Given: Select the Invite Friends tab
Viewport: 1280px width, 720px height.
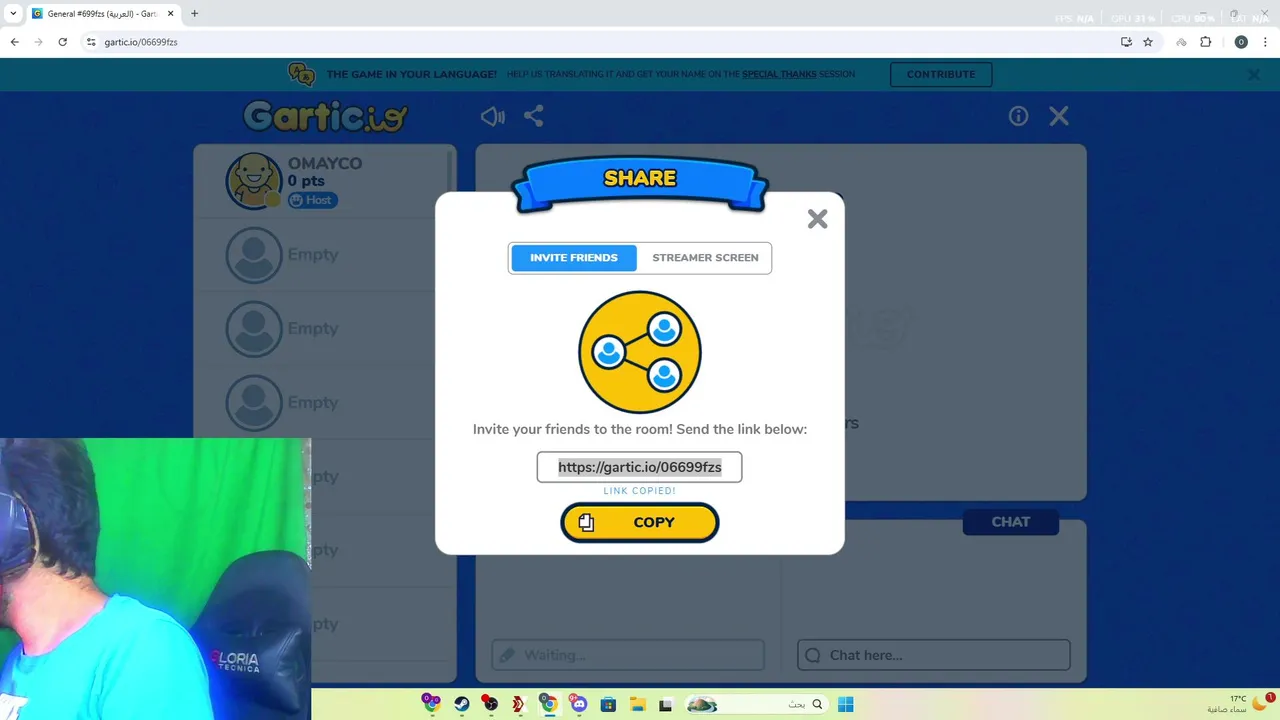Looking at the screenshot, I should pos(574,258).
